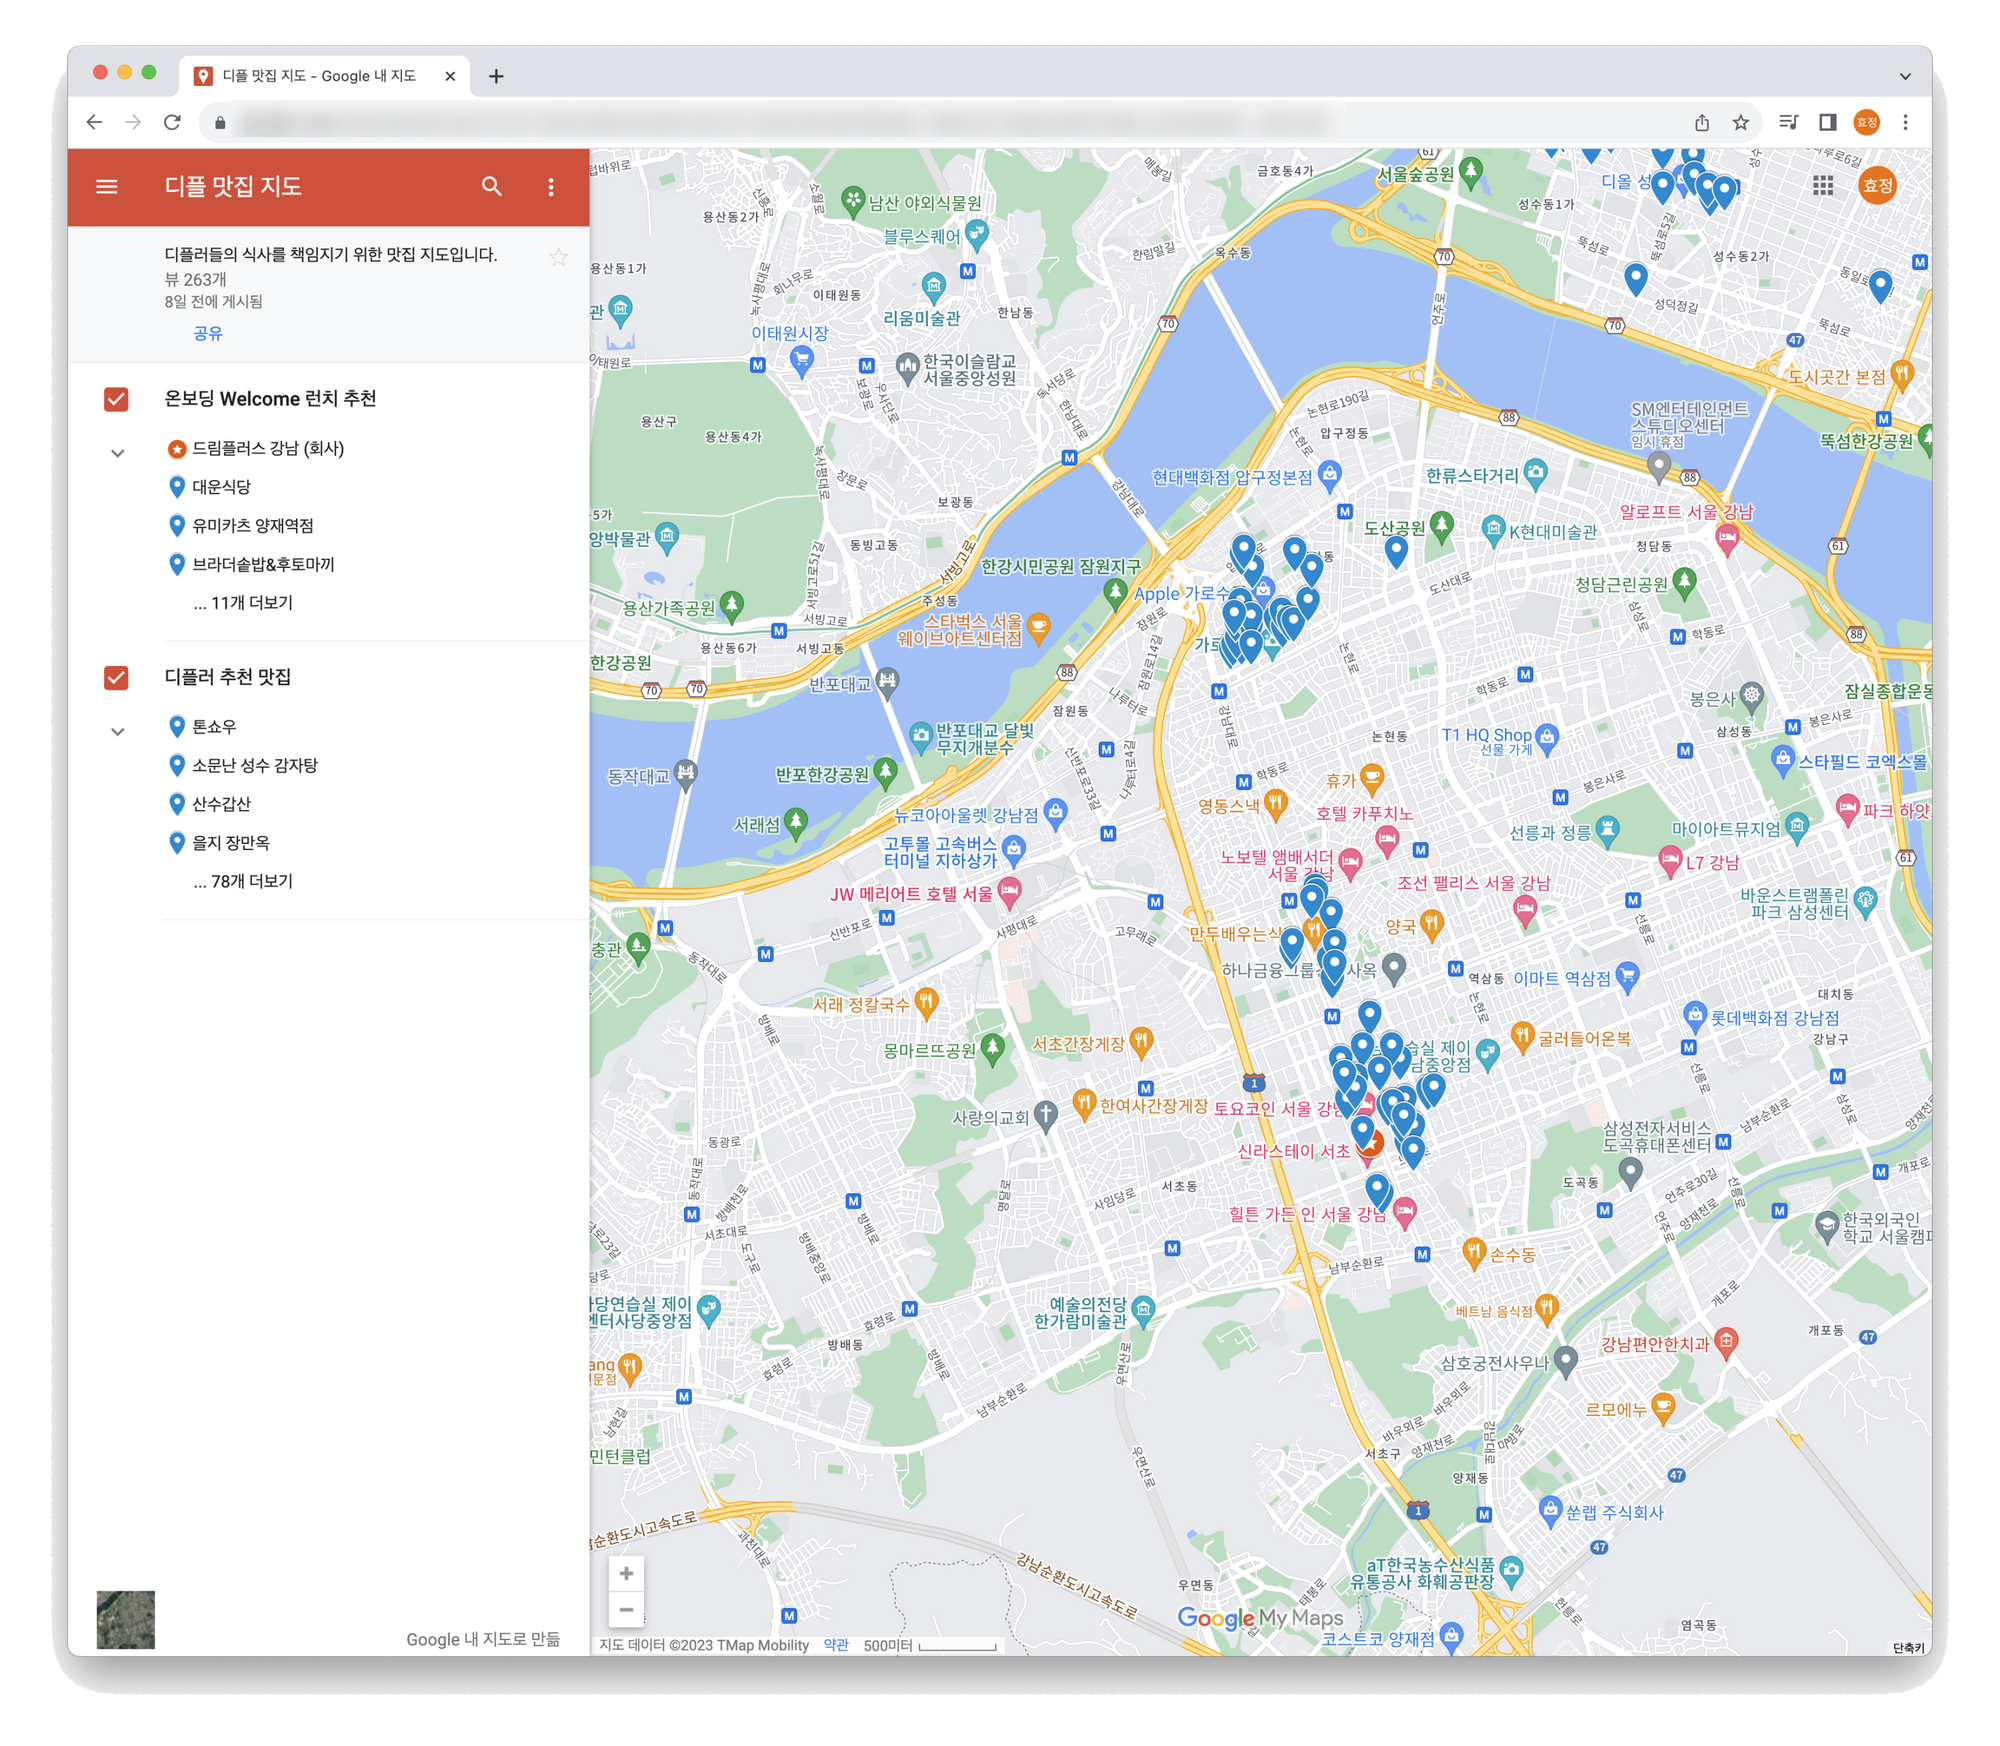Close the 디플 맛집 지도 tab
The width and height of the screenshot is (2000, 1746).
point(450,76)
